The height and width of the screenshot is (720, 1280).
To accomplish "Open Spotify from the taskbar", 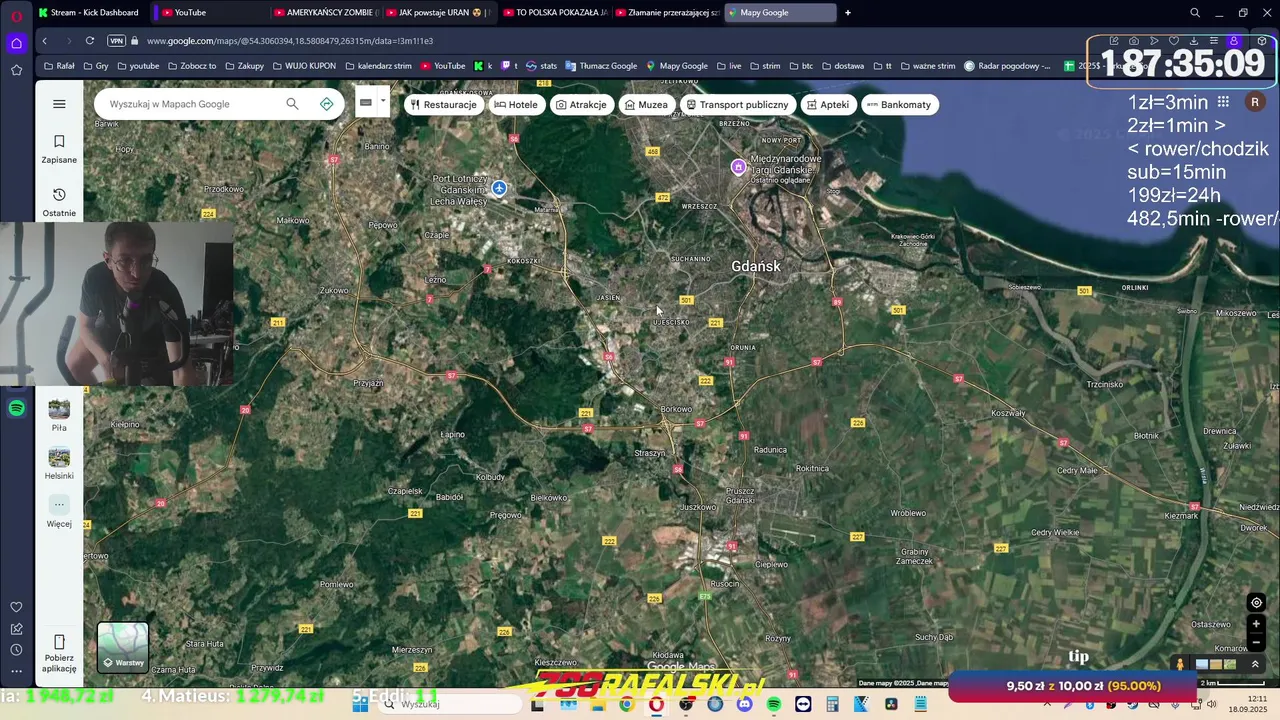I will 774,704.
